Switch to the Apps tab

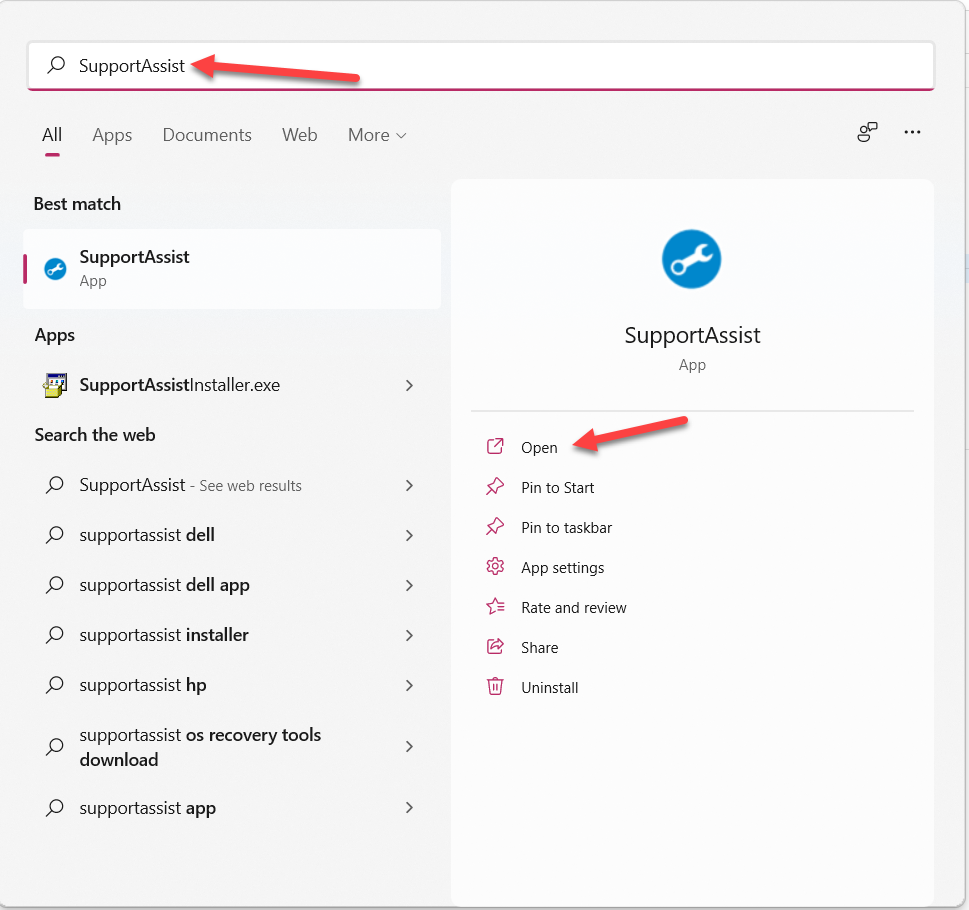pos(112,135)
